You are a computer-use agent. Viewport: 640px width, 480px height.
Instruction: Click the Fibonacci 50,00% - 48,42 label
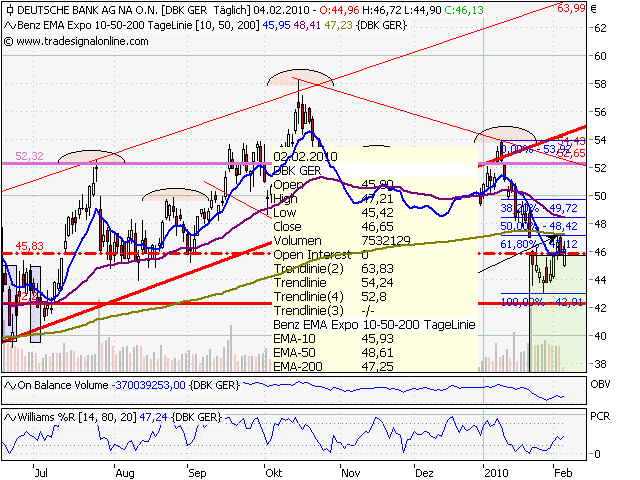tap(539, 226)
